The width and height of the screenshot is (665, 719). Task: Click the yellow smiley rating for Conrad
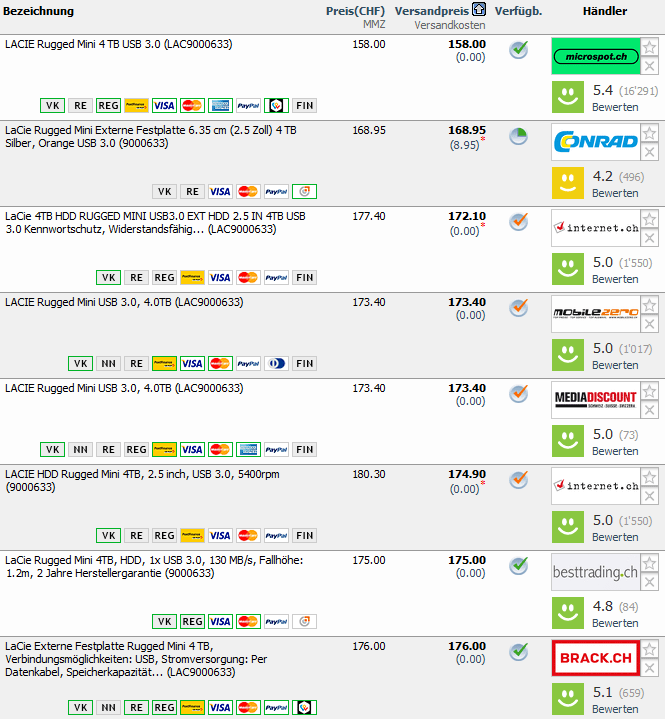coord(568,183)
